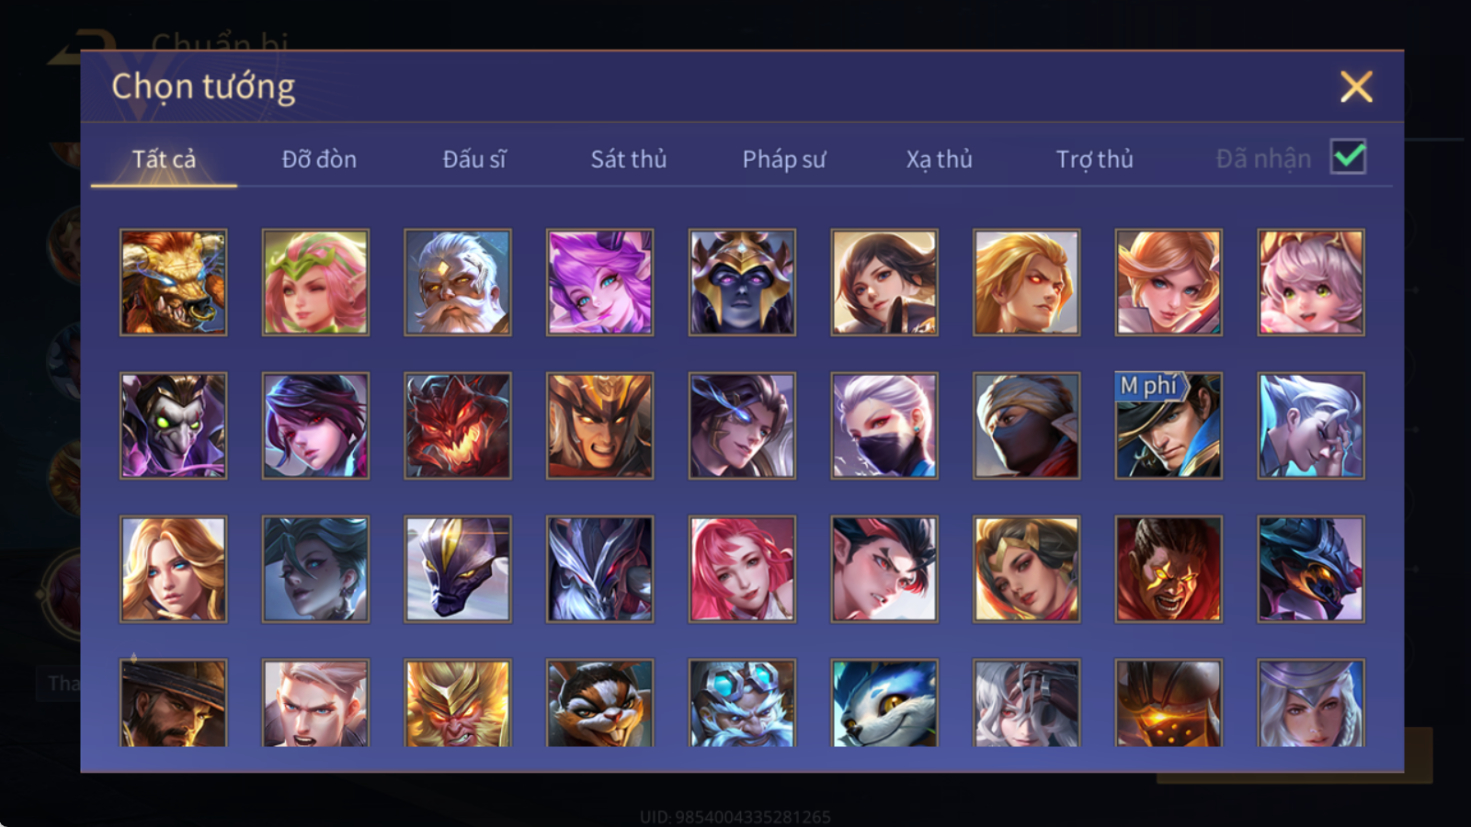The width and height of the screenshot is (1471, 827).
Task: Select the minotaur bull hero portrait
Action: pos(173,282)
